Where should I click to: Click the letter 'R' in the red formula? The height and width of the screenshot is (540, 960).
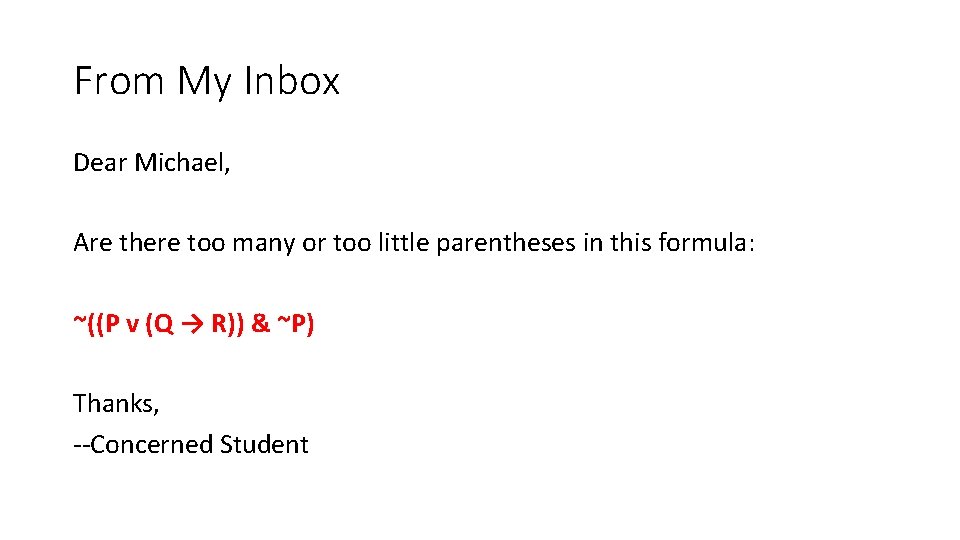coord(219,325)
